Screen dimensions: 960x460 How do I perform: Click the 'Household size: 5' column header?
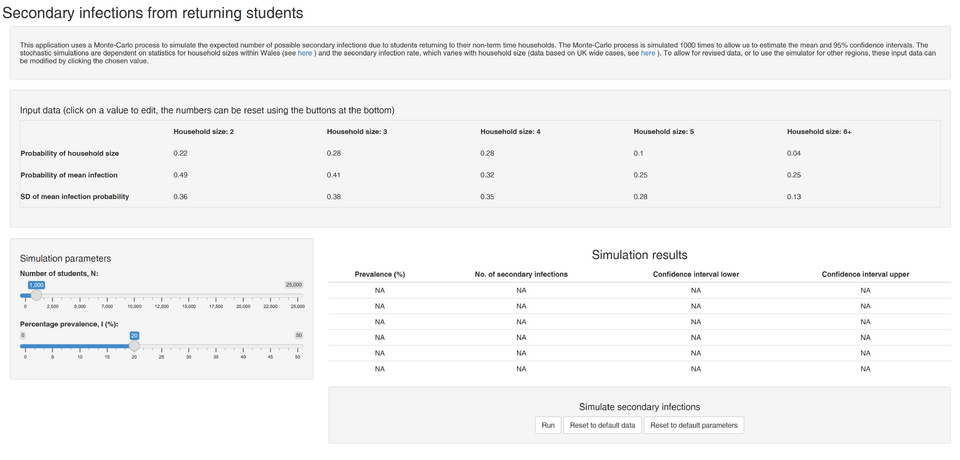click(664, 132)
